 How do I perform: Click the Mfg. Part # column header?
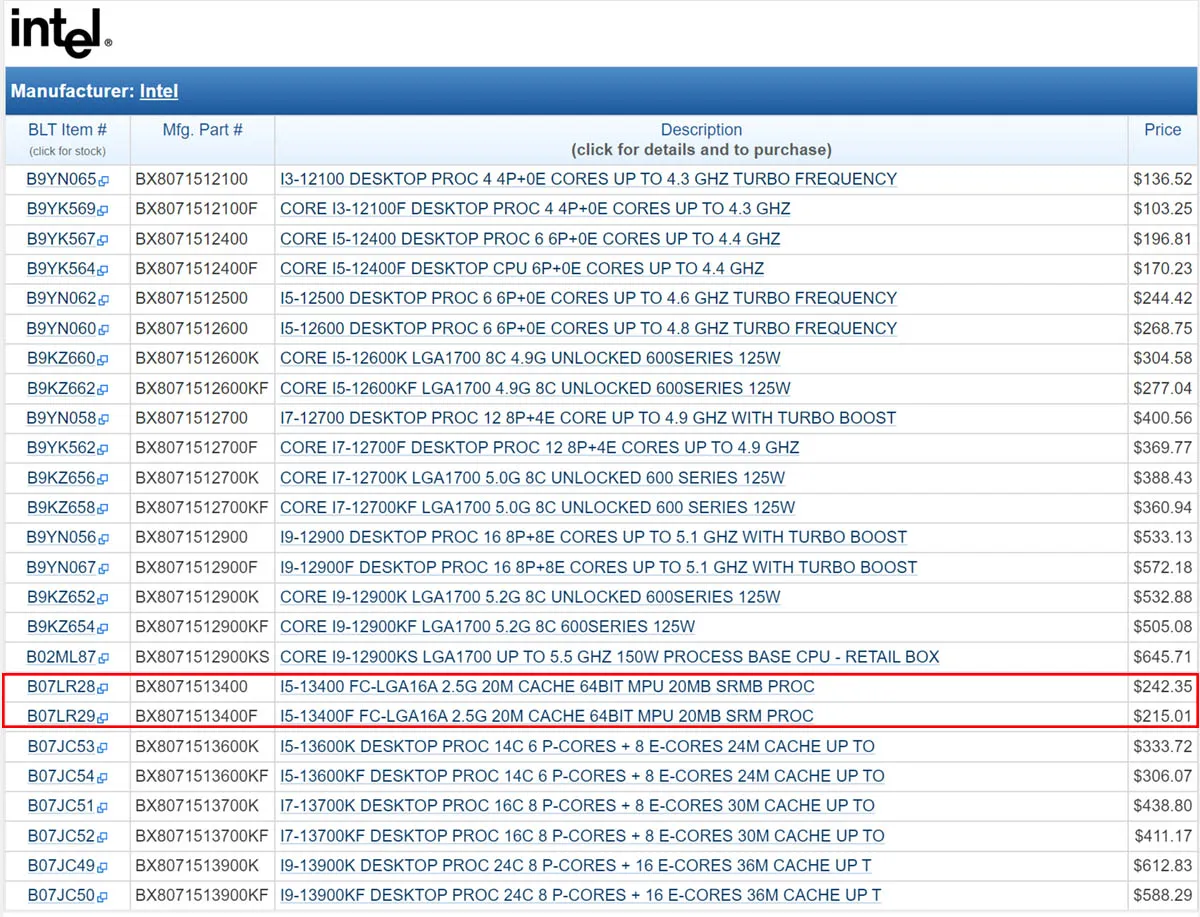203,130
